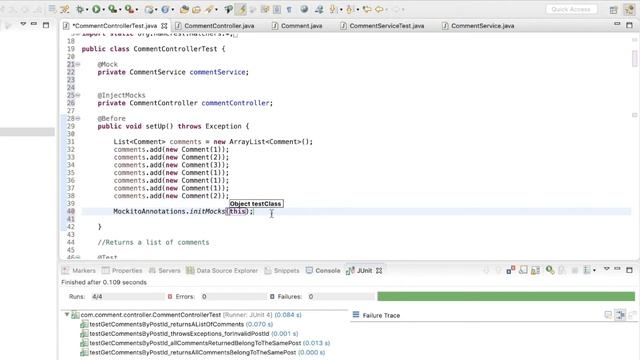The height and width of the screenshot is (360, 640).
Task: Select testGetCommentsByPostId_returnsAllCommentsBelongToTheSamePost result
Action: point(202,352)
